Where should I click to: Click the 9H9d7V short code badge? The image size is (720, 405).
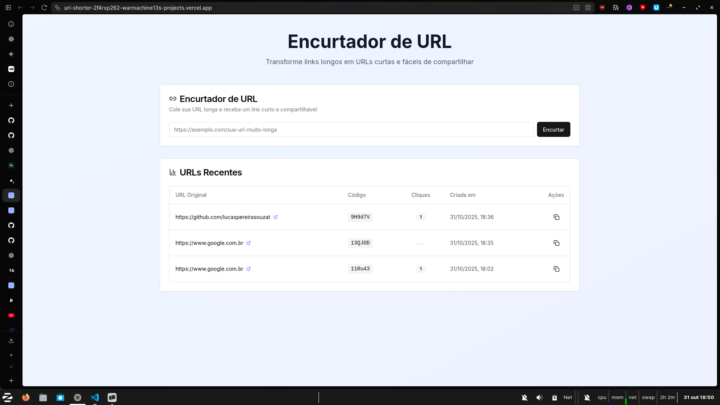tap(360, 217)
